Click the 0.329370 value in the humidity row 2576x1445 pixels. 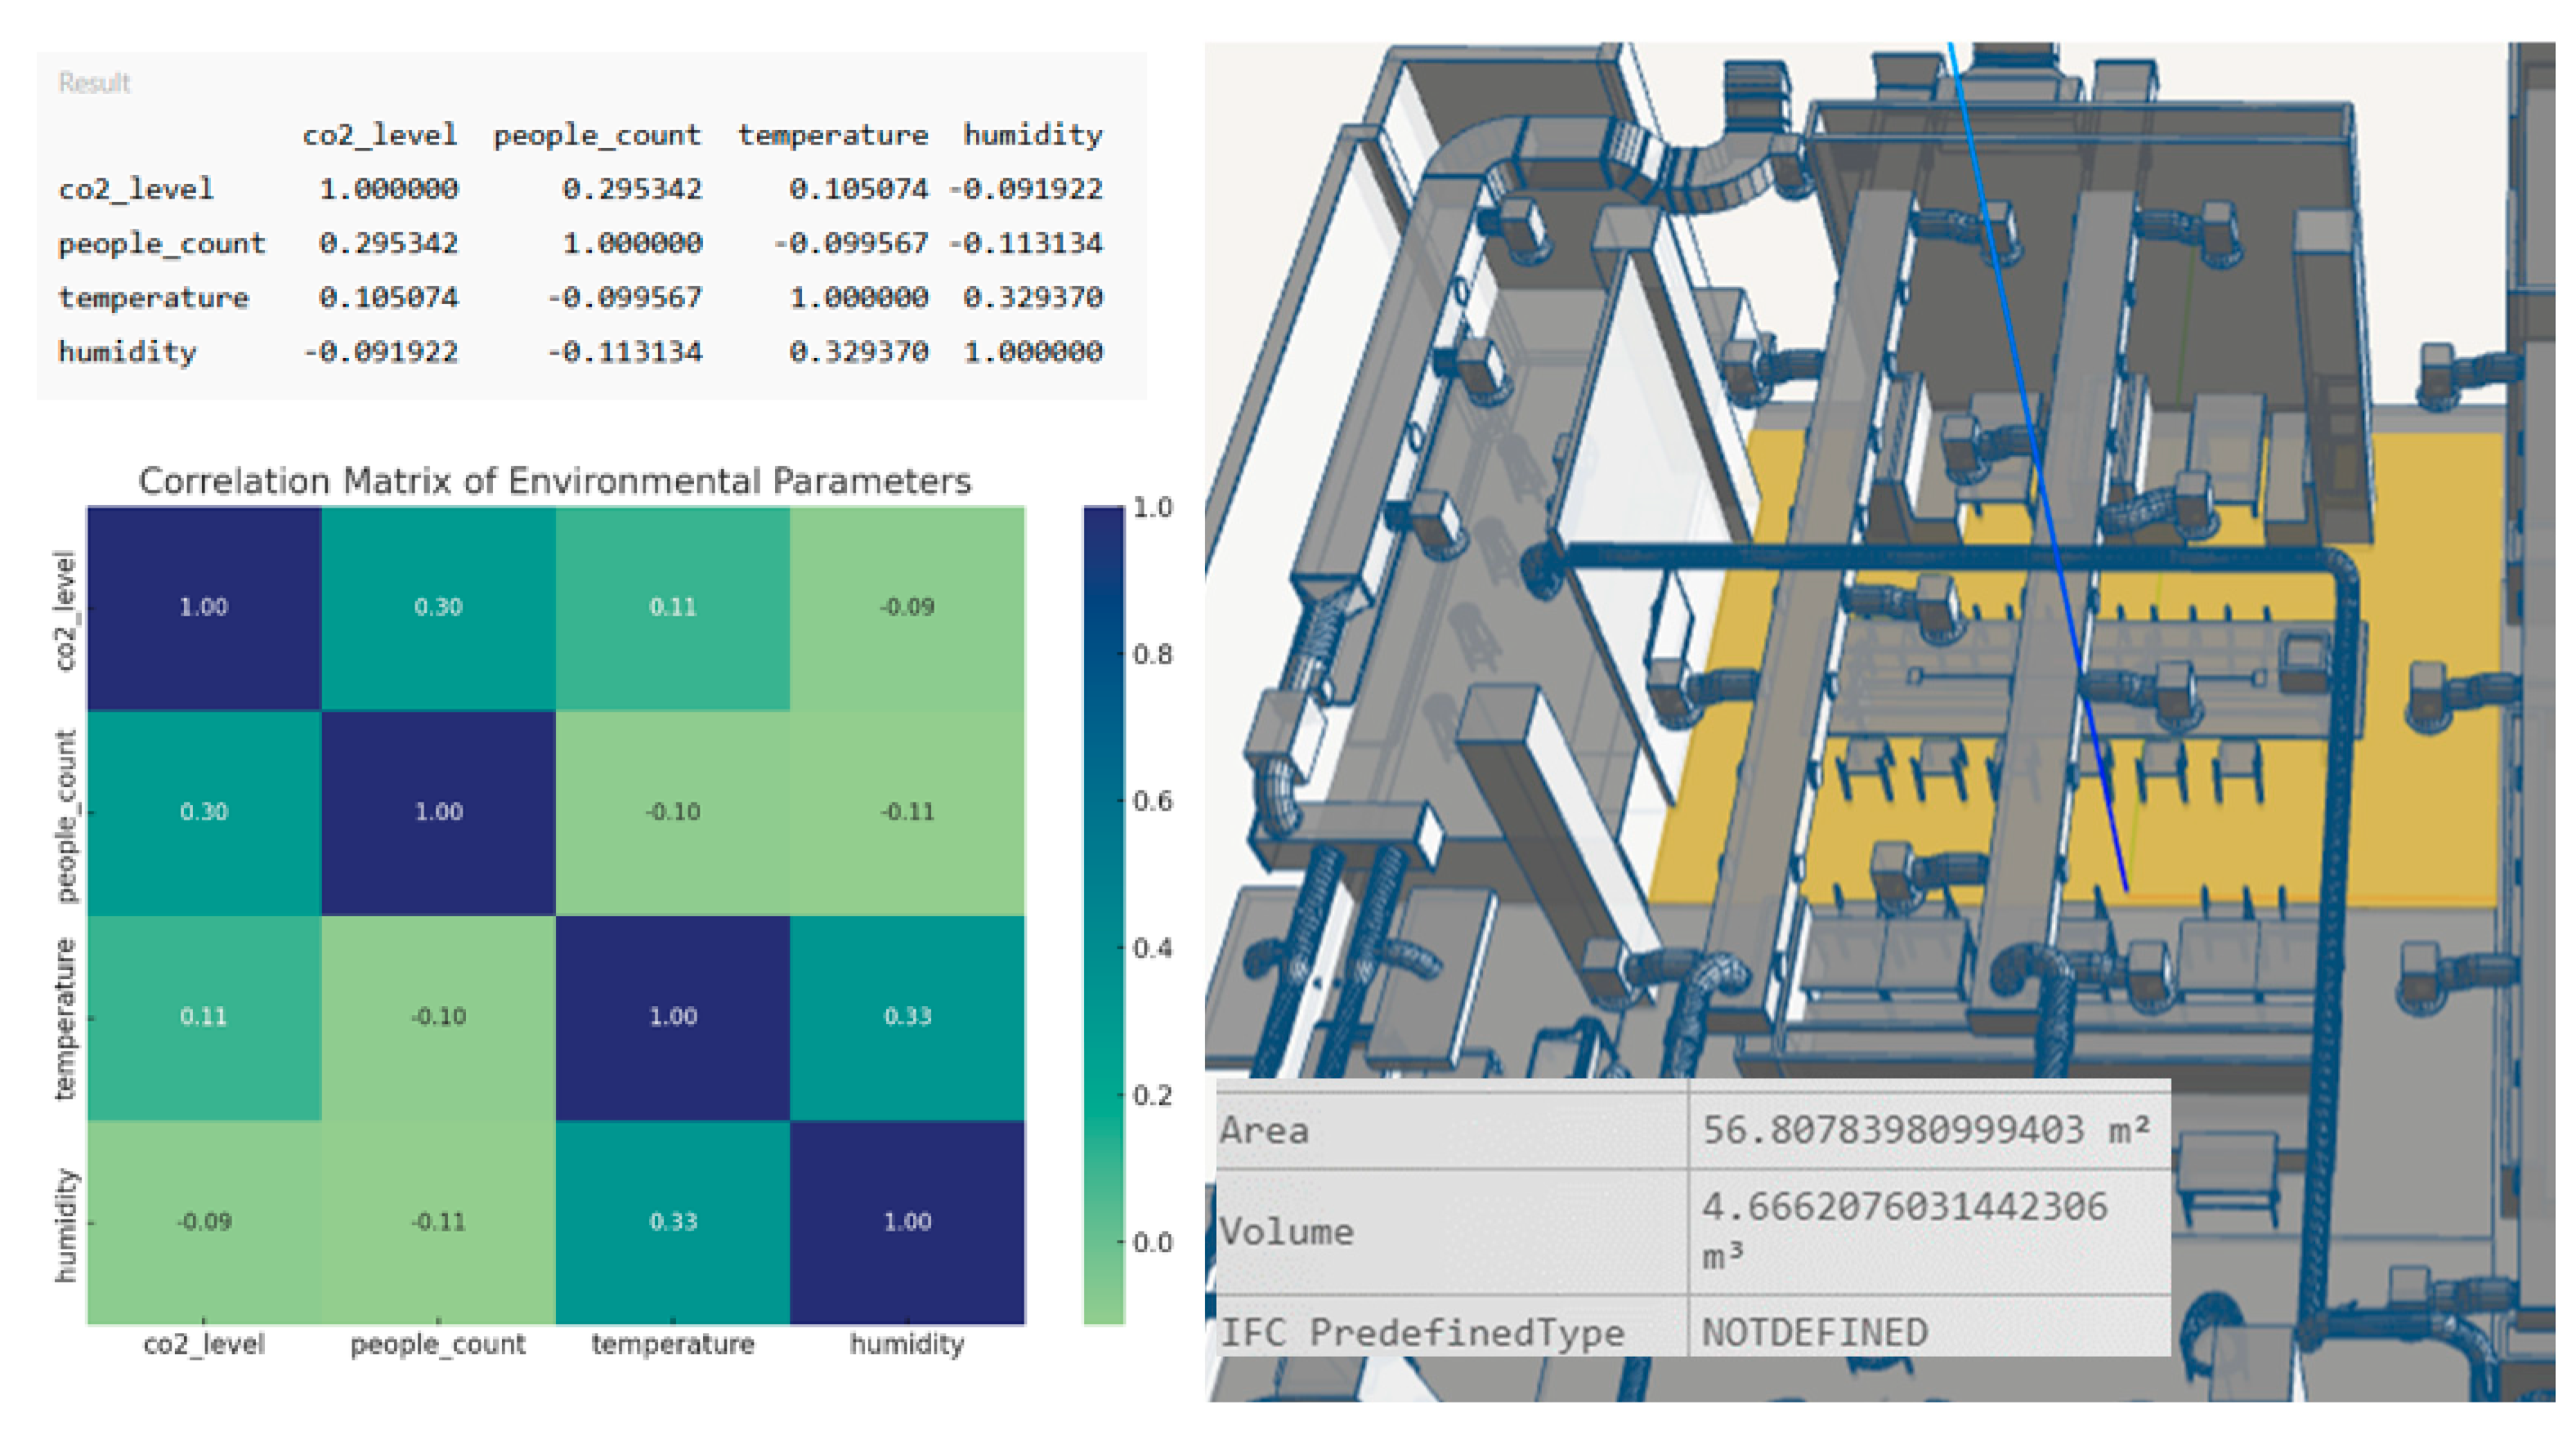858,352
